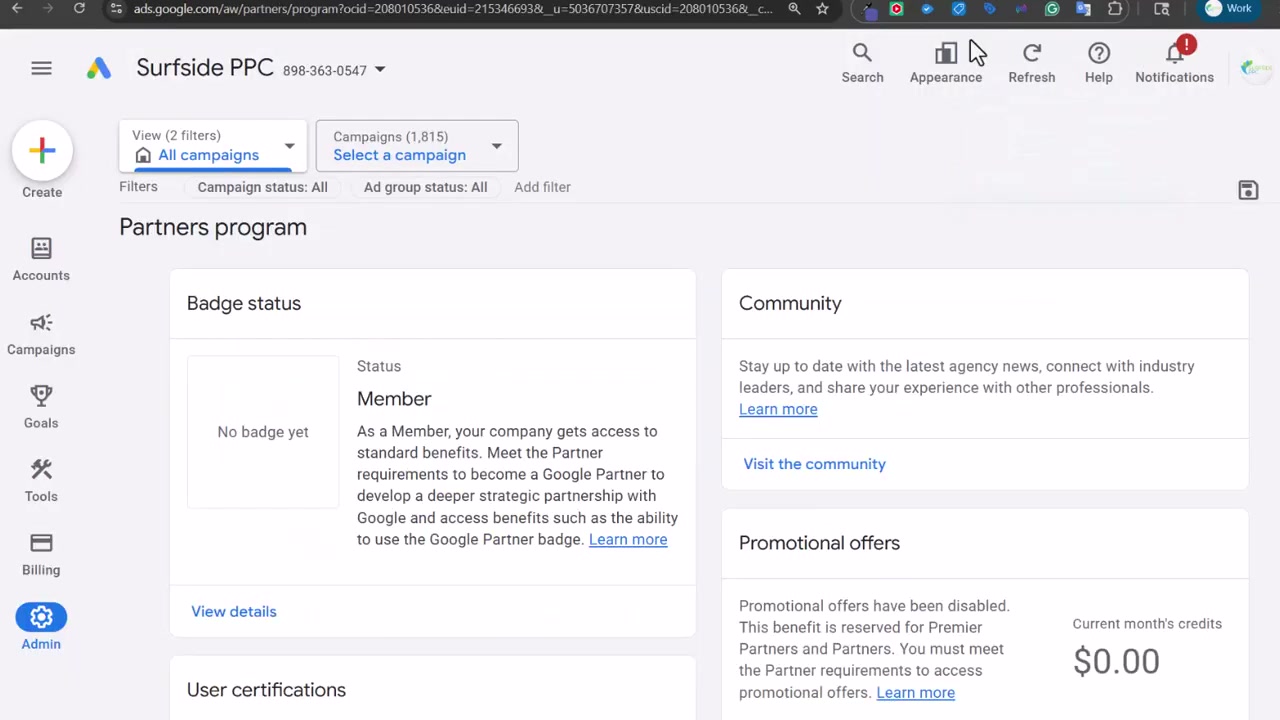Image resolution: width=1280 pixels, height=720 pixels.
Task: Click the Member status text
Action: (394, 398)
